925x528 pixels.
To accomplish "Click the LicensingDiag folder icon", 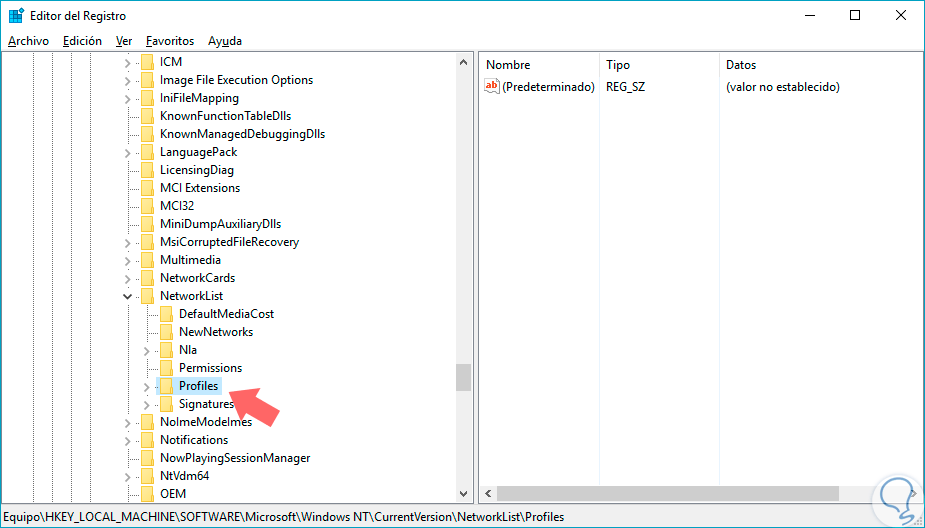I will (147, 170).
